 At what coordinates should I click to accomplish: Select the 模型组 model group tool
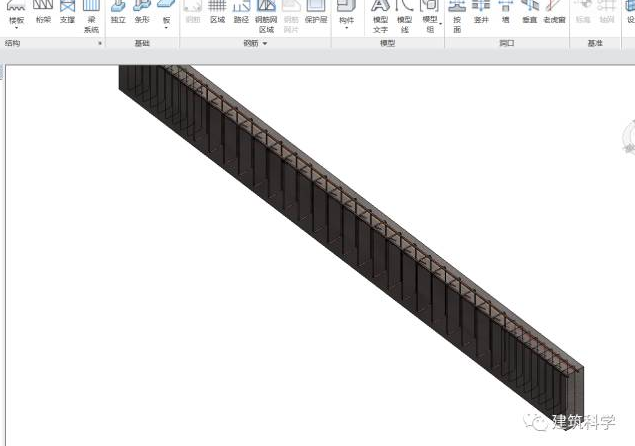pos(430,16)
